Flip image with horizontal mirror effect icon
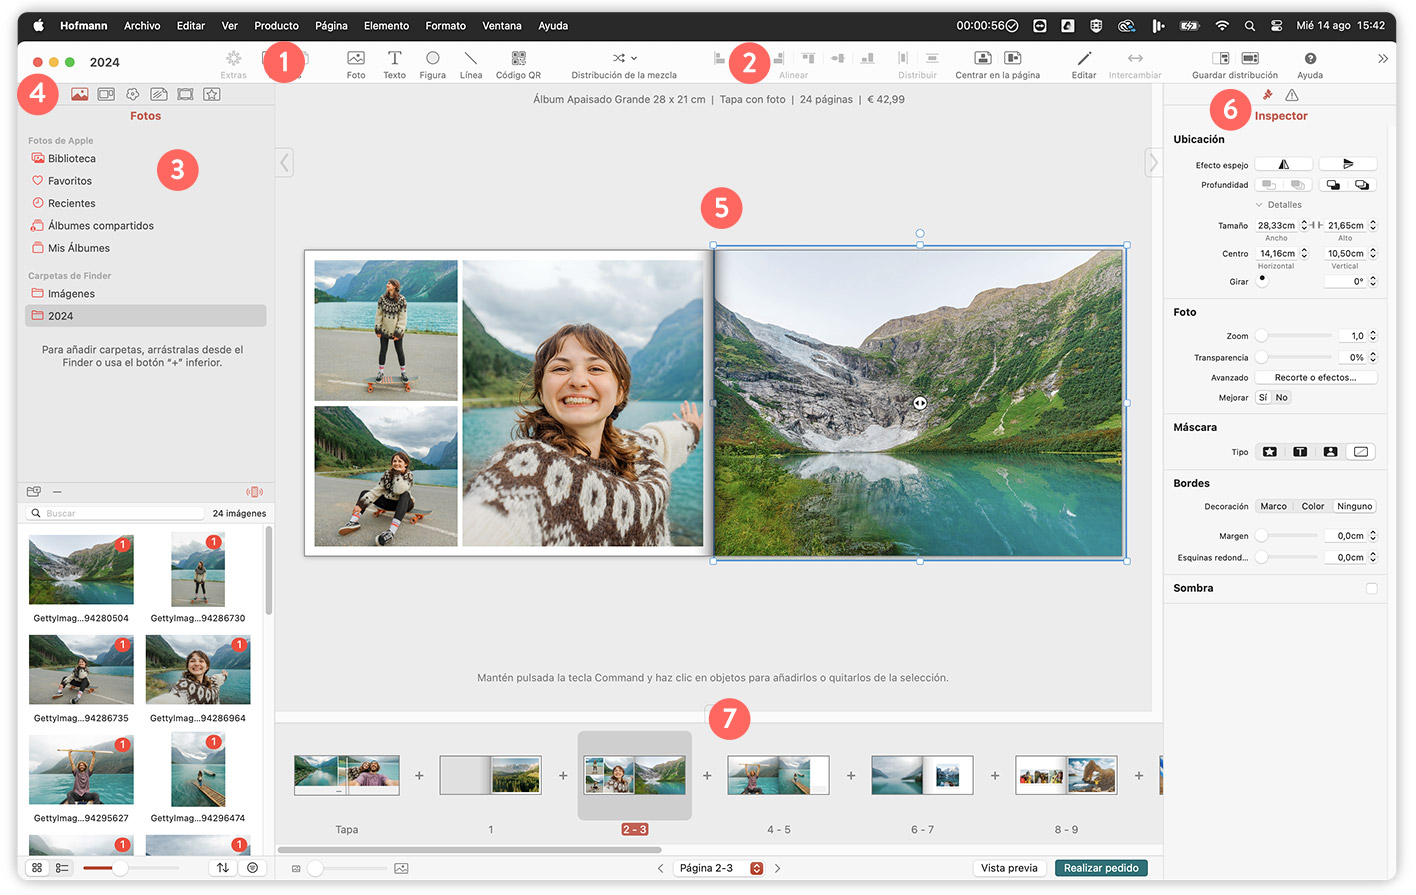1416x895 pixels. pyautogui.click(x=1284, y=164)
